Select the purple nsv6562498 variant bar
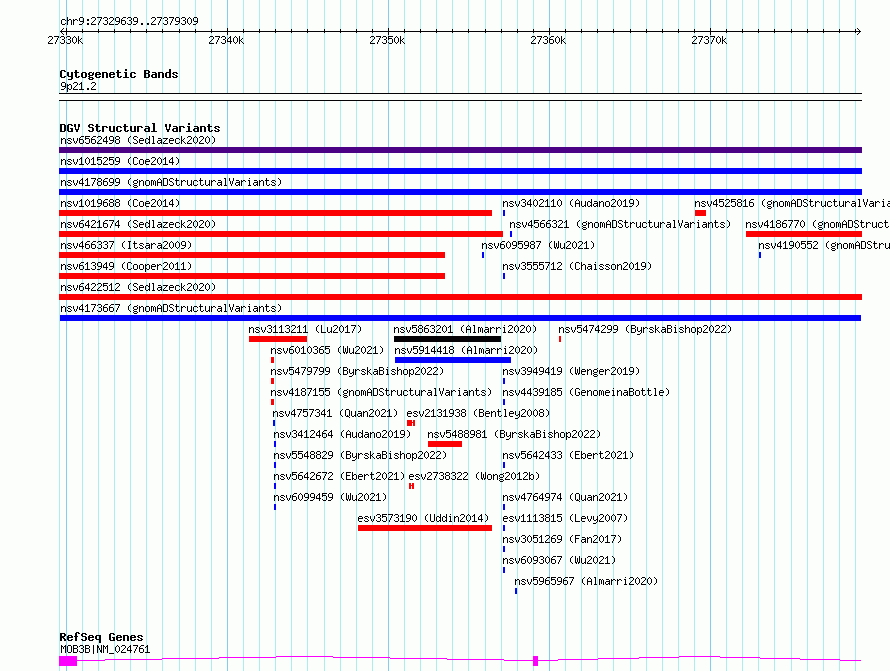This screenshot has width=890, height=671. [x=460, y=150]
